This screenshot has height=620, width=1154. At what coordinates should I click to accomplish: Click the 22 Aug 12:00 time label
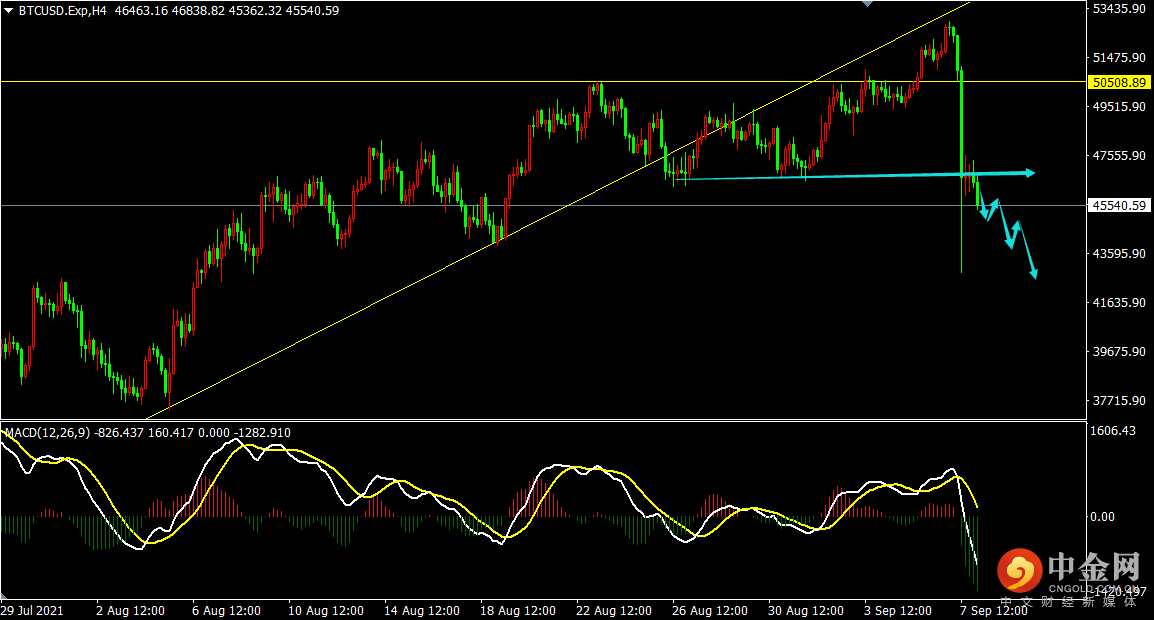tap(614, 610)
